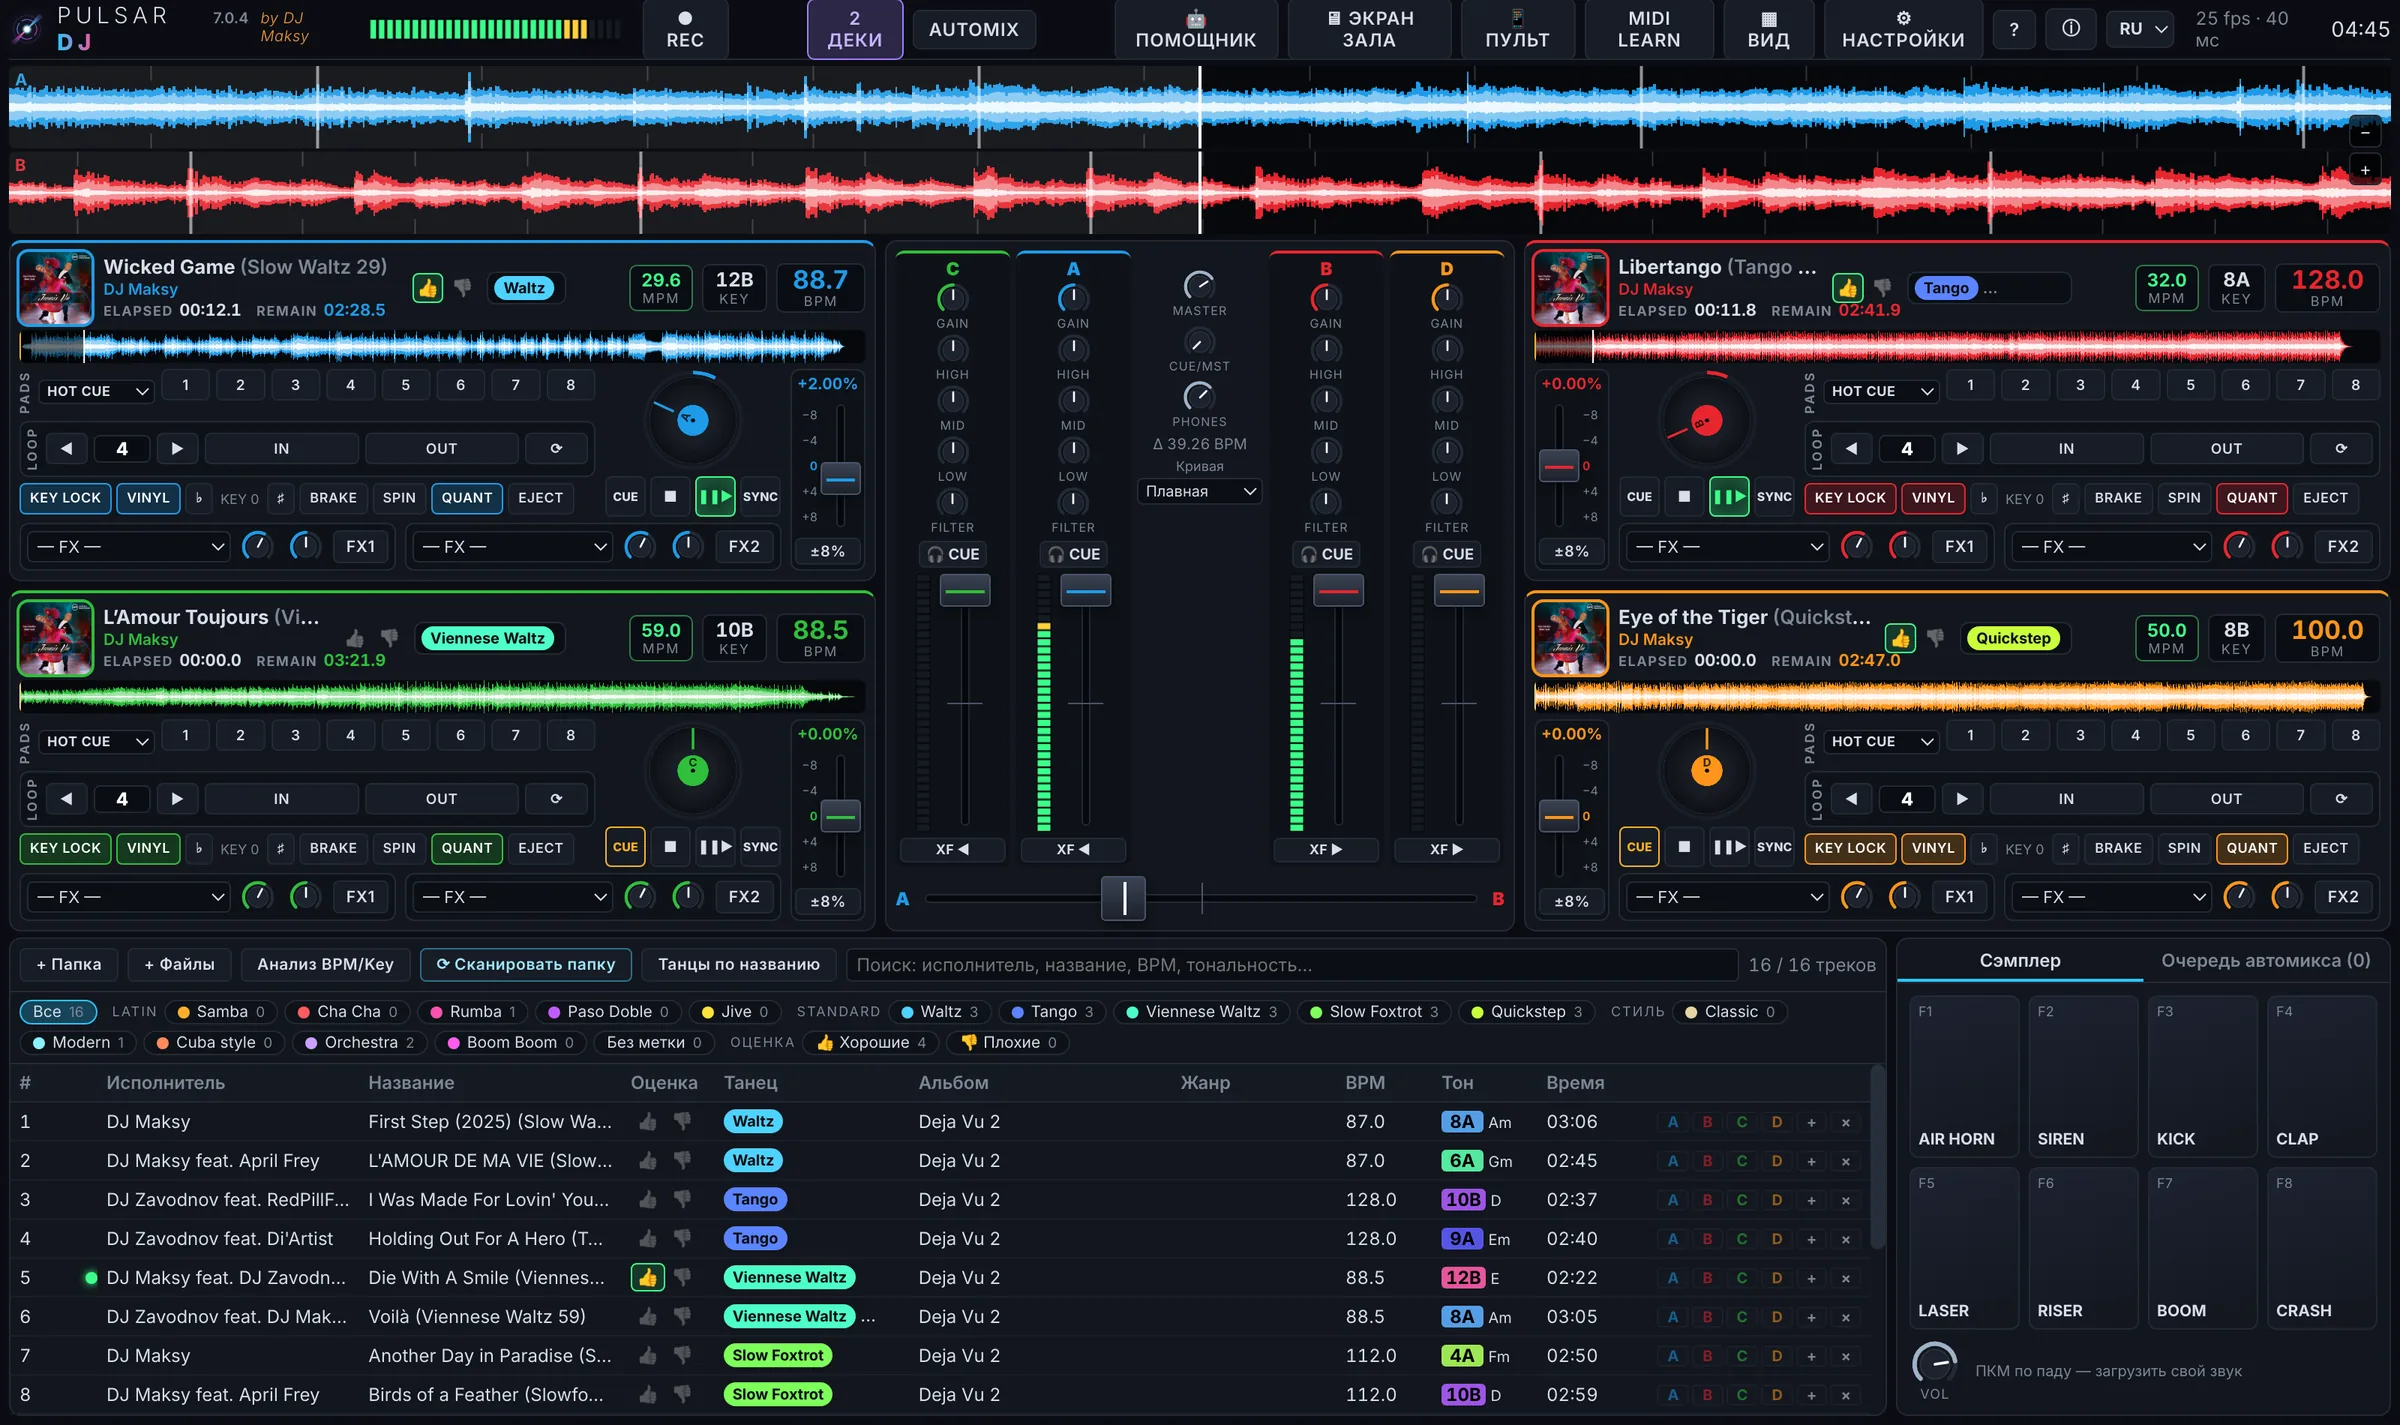Click + Папка button
The height and width of the screenshot is (1425, 2400).
[x=68, y=964]
